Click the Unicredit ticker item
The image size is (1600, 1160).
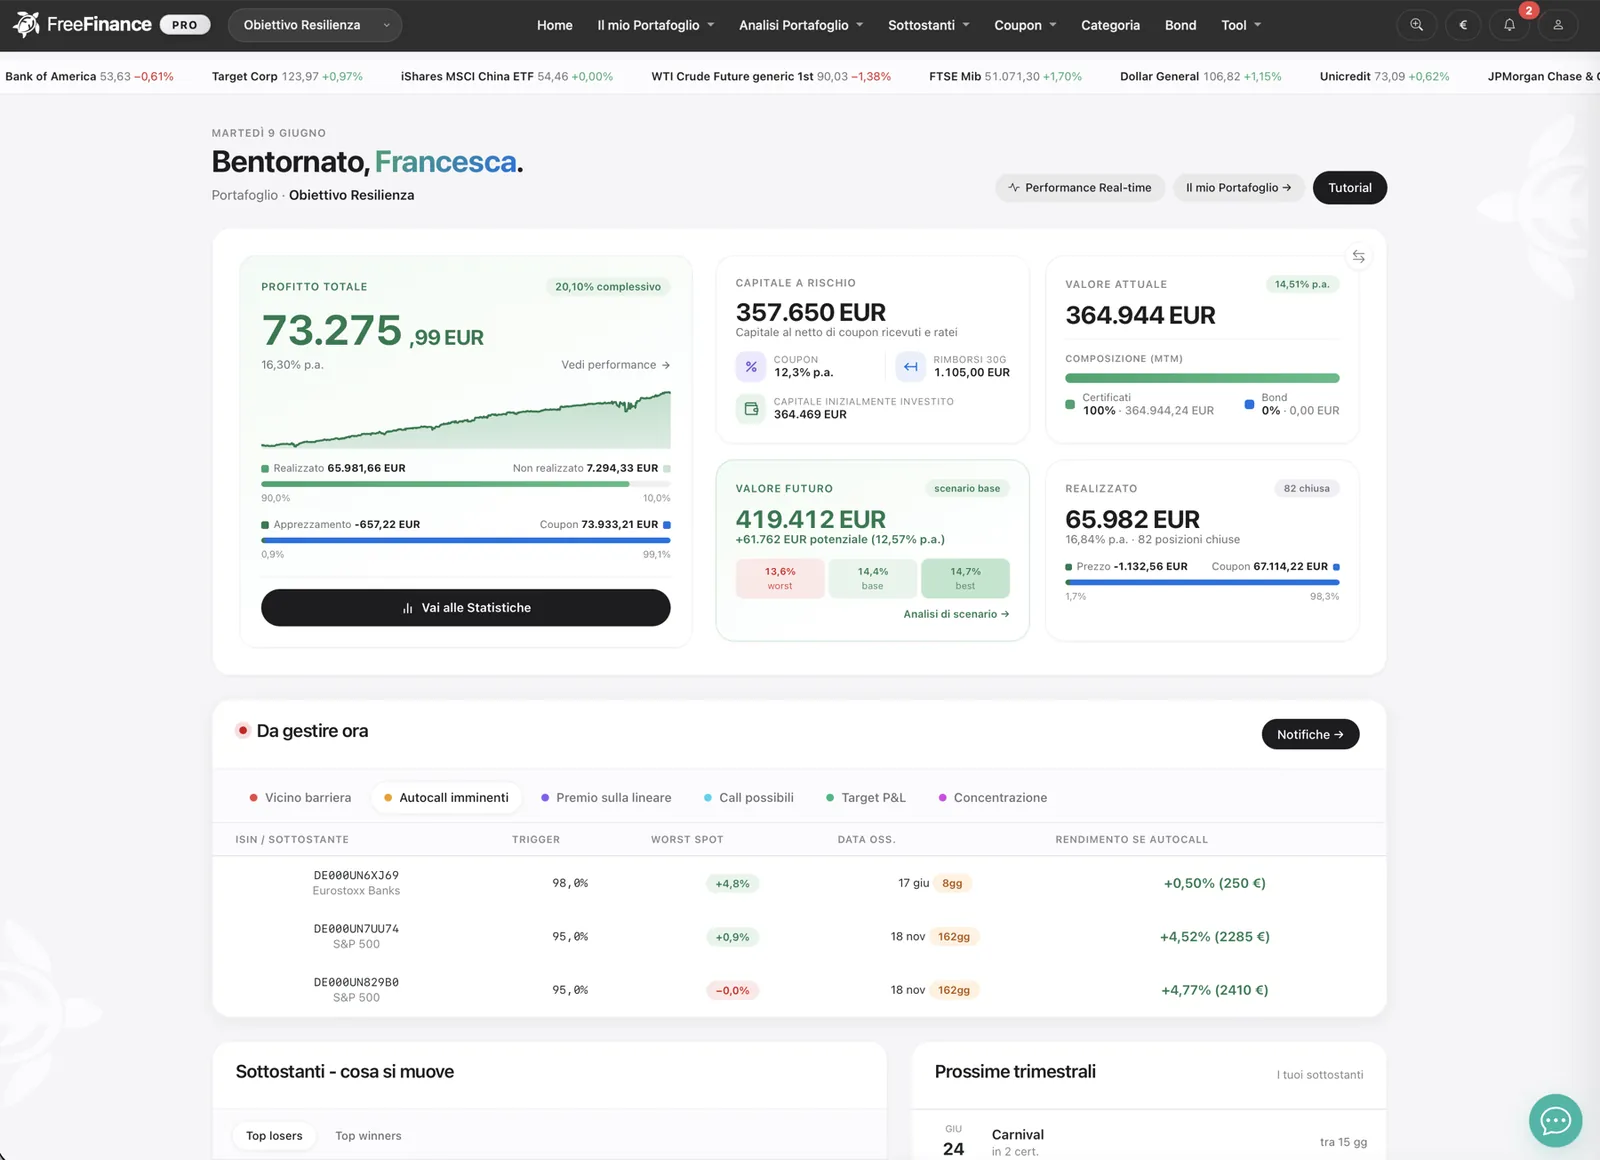(1384, 76)
